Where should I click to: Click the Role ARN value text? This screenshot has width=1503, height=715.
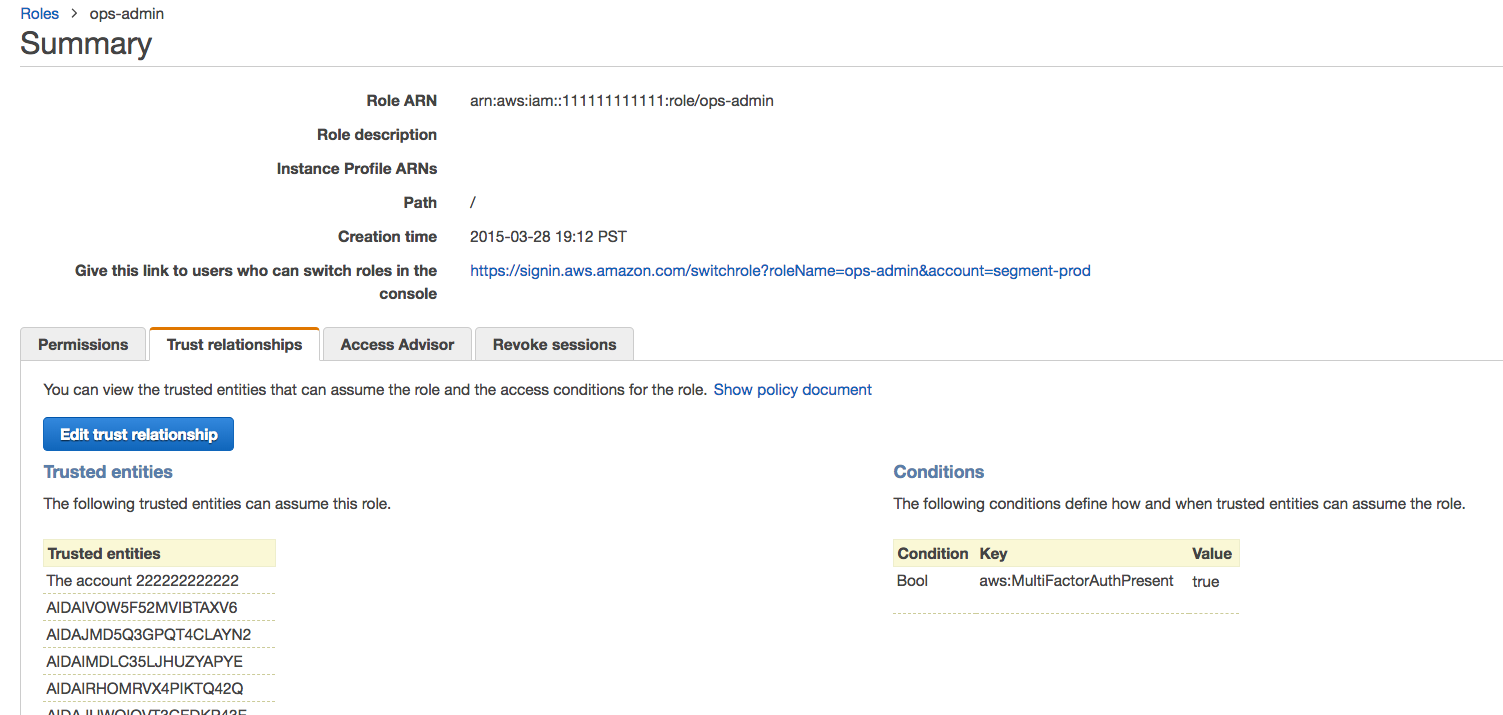click(x=621, y=101)
